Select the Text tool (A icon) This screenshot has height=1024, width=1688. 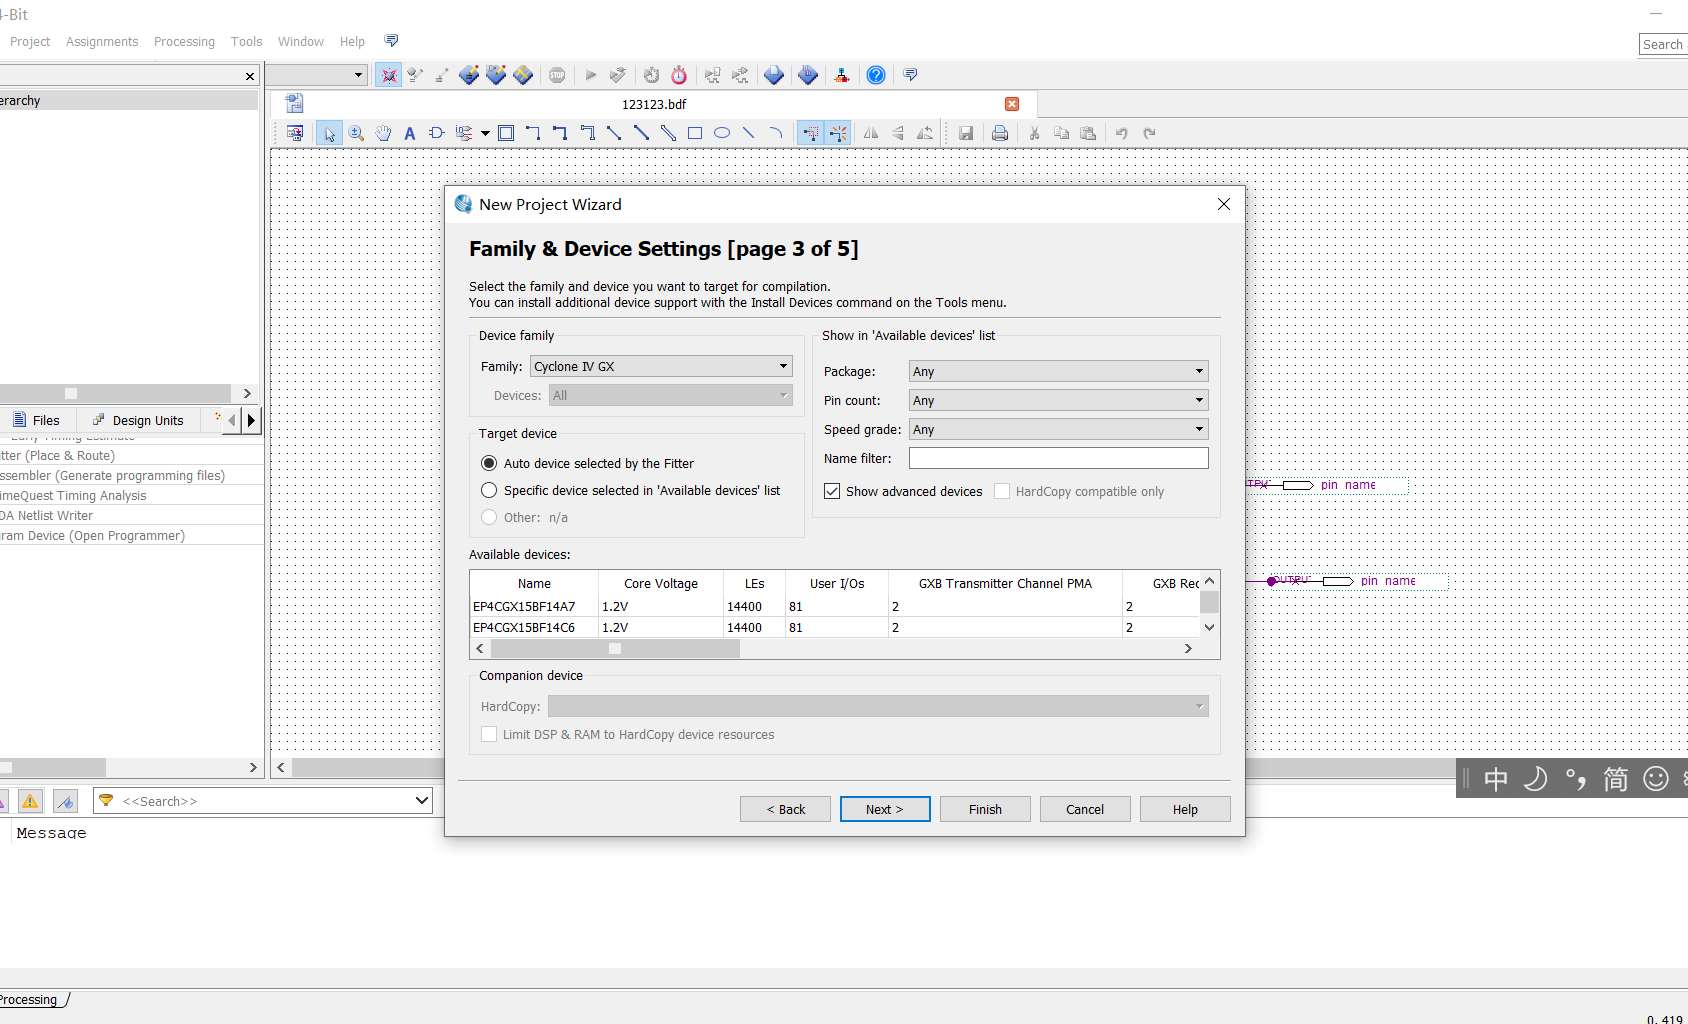pos(409,133)
